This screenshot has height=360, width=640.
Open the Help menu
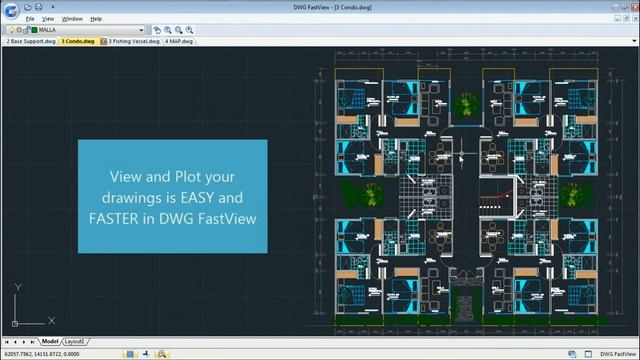[x=96, y=19]
